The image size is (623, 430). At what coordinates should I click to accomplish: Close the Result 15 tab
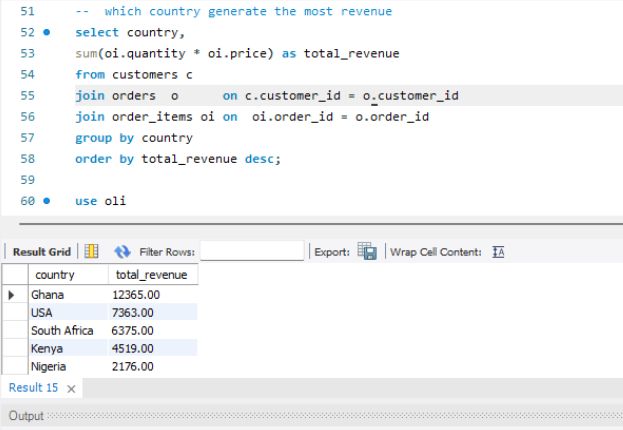click(x=71, y=389)
